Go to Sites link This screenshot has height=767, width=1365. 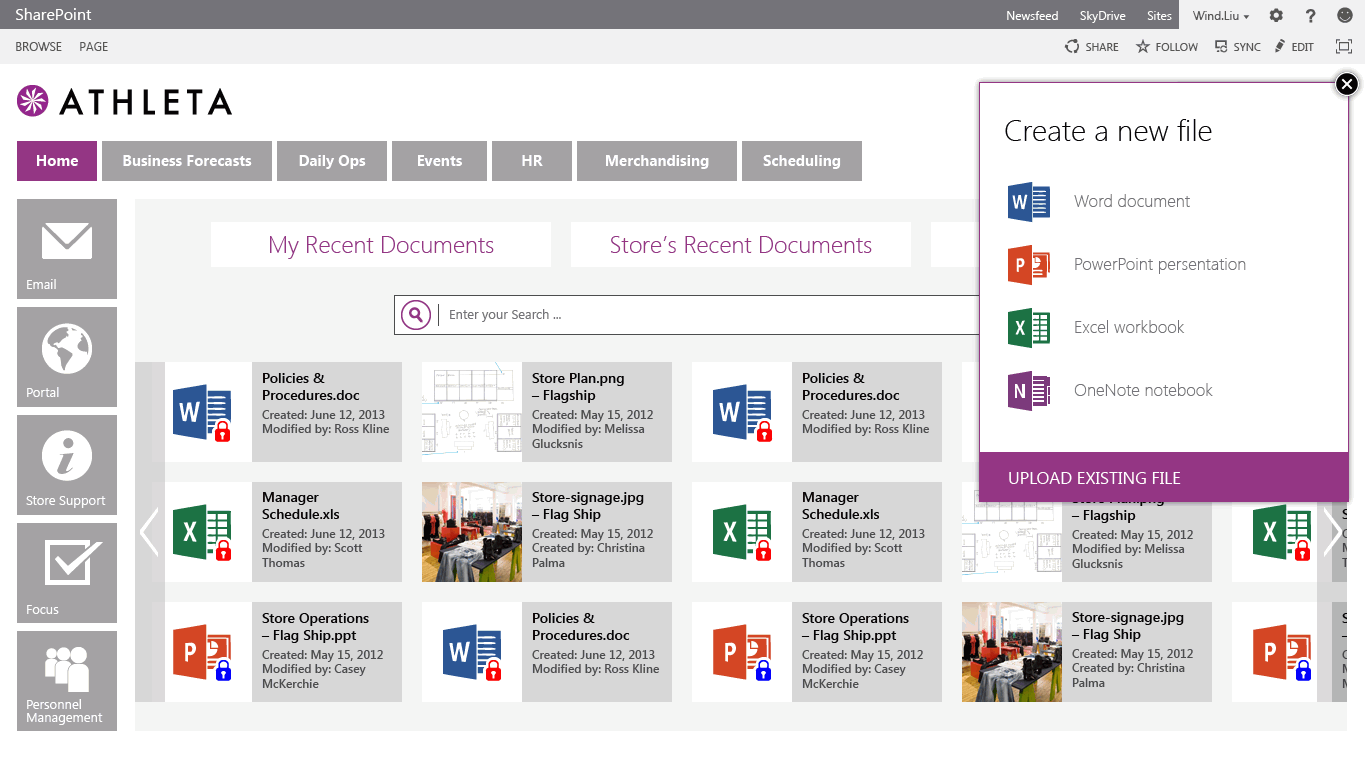[x=1159, y=16]
